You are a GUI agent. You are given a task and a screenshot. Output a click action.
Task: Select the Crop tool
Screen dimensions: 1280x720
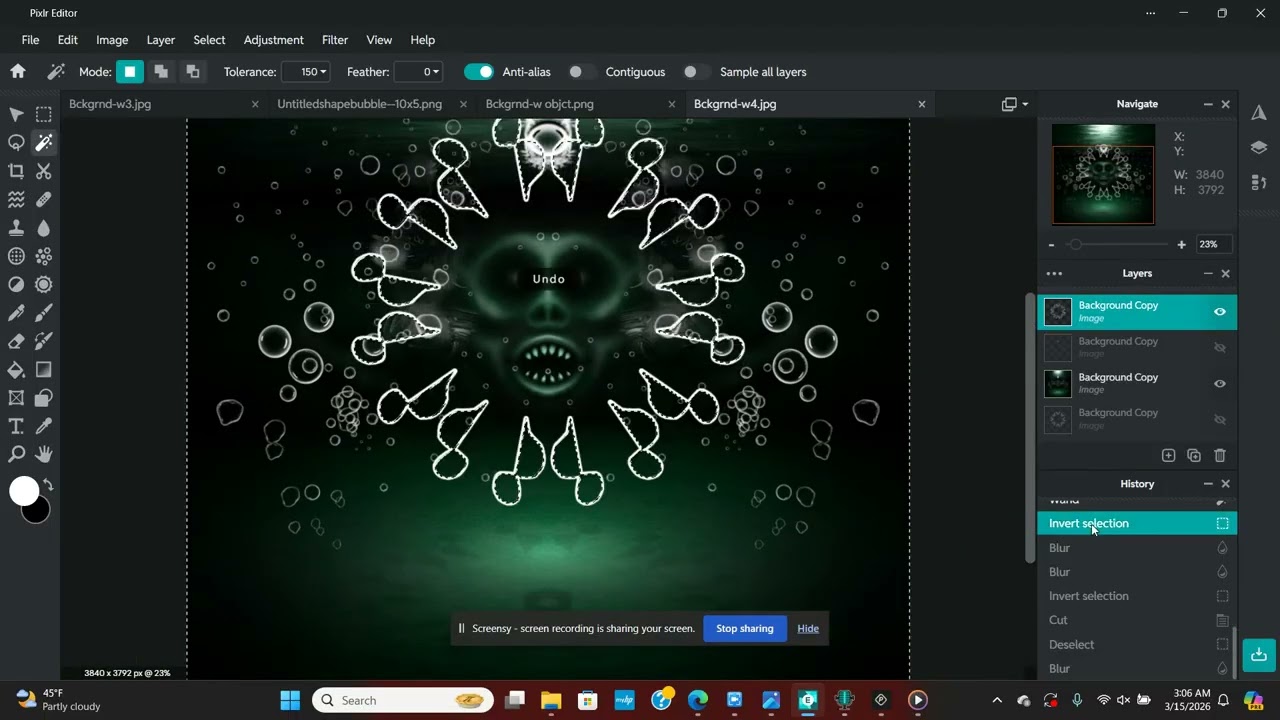coord(16,171)
